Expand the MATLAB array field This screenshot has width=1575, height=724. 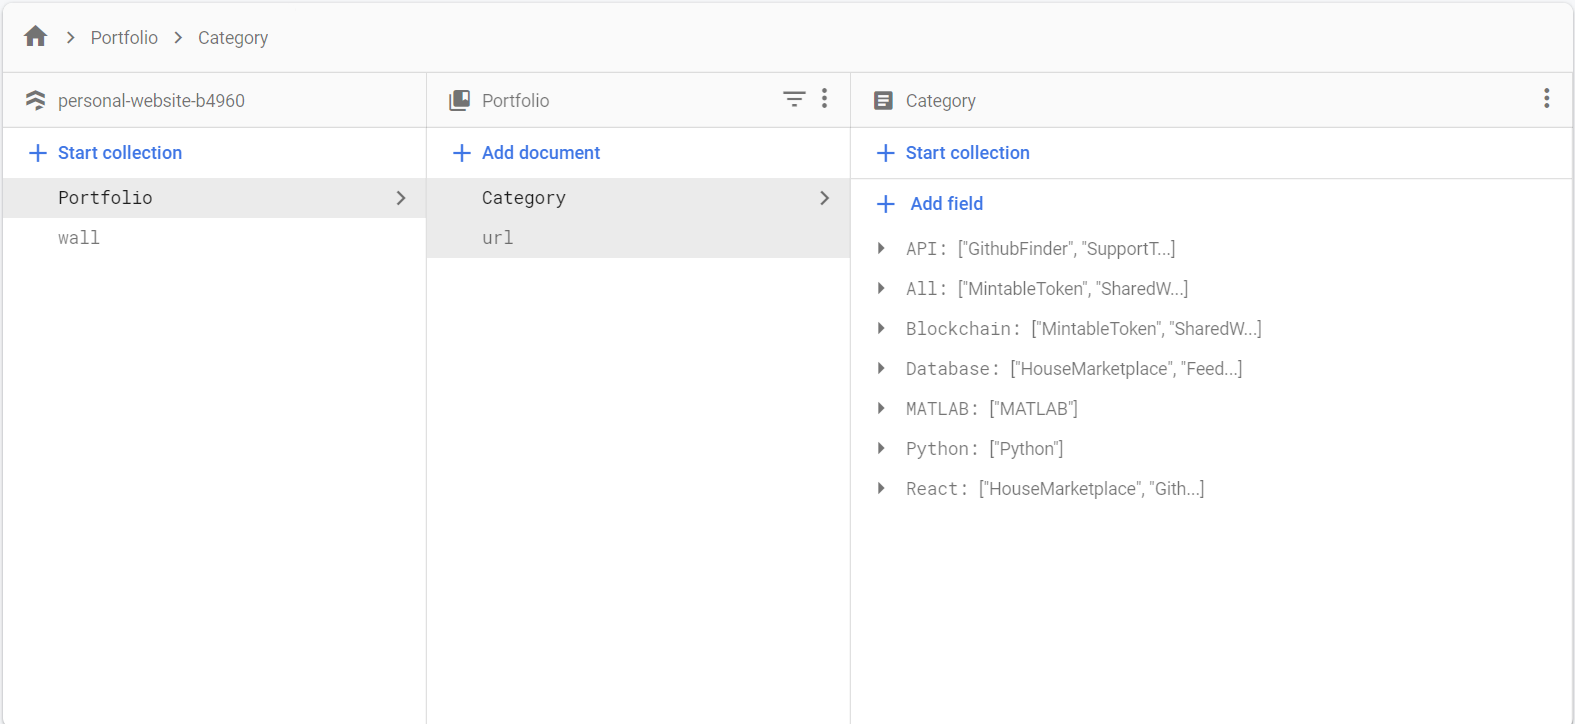pos(881,408)
